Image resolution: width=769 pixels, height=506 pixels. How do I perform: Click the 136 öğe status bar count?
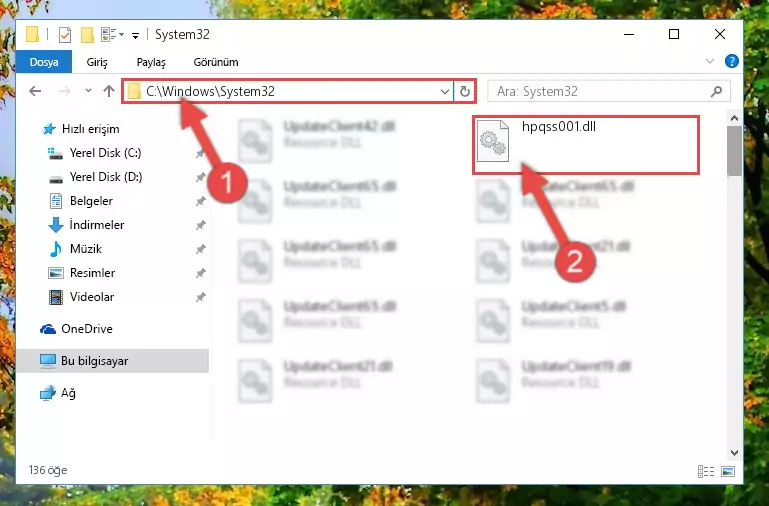[48, 470]
